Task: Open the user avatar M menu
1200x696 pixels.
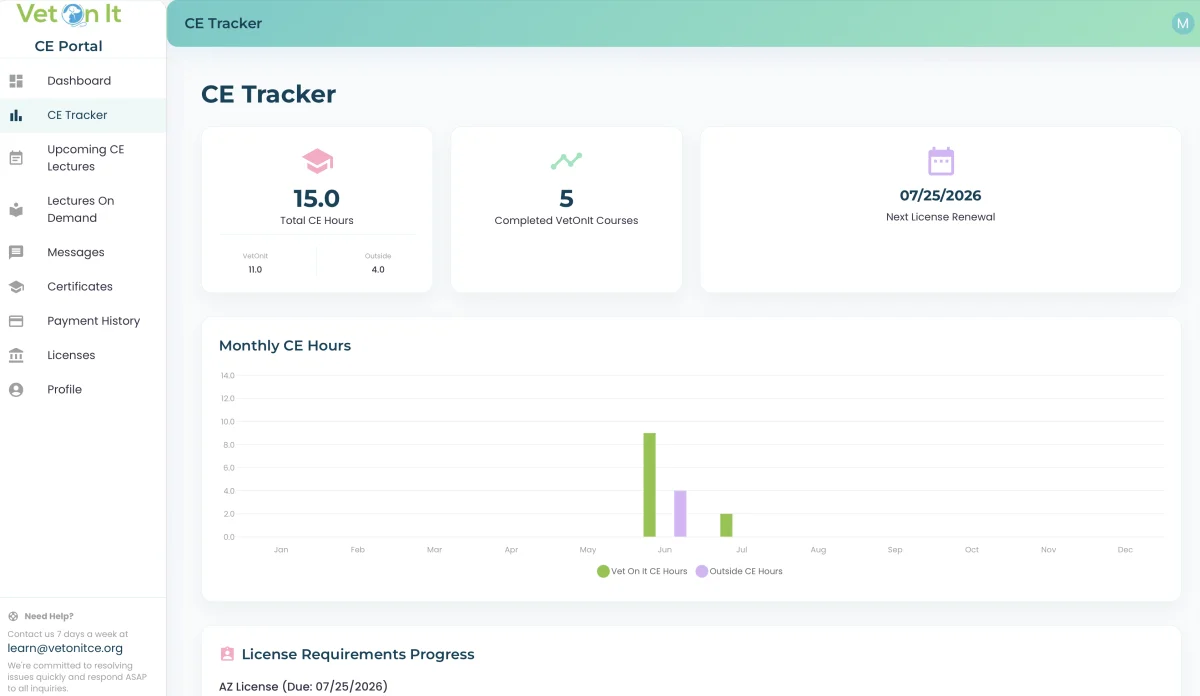Action: (1183, 23)
